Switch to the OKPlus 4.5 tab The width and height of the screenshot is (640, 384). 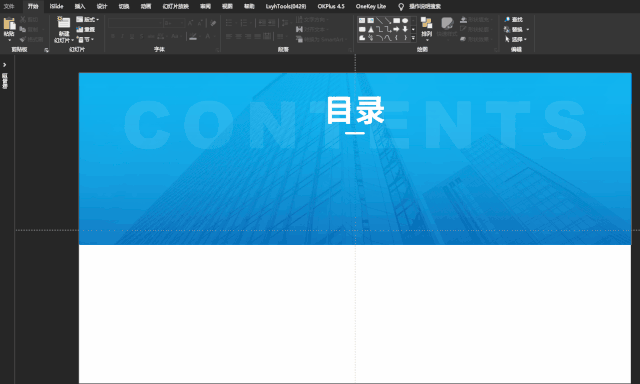point(331,7)
